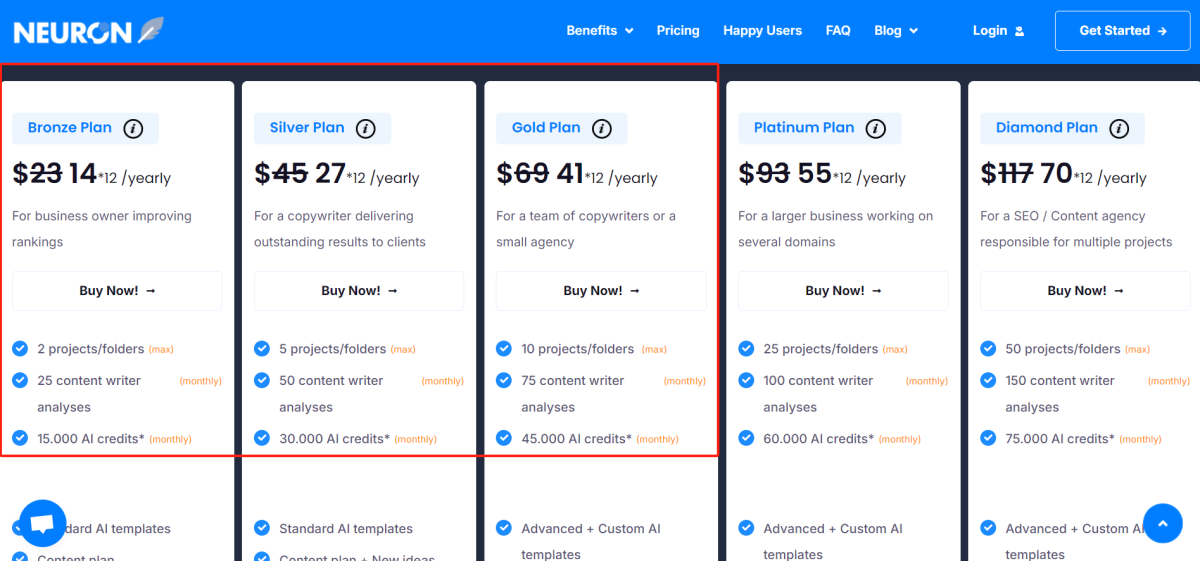Click the checkmark beside 2 projects/folders
Viewport: 1200px width, 561px height.
point(20,349)
